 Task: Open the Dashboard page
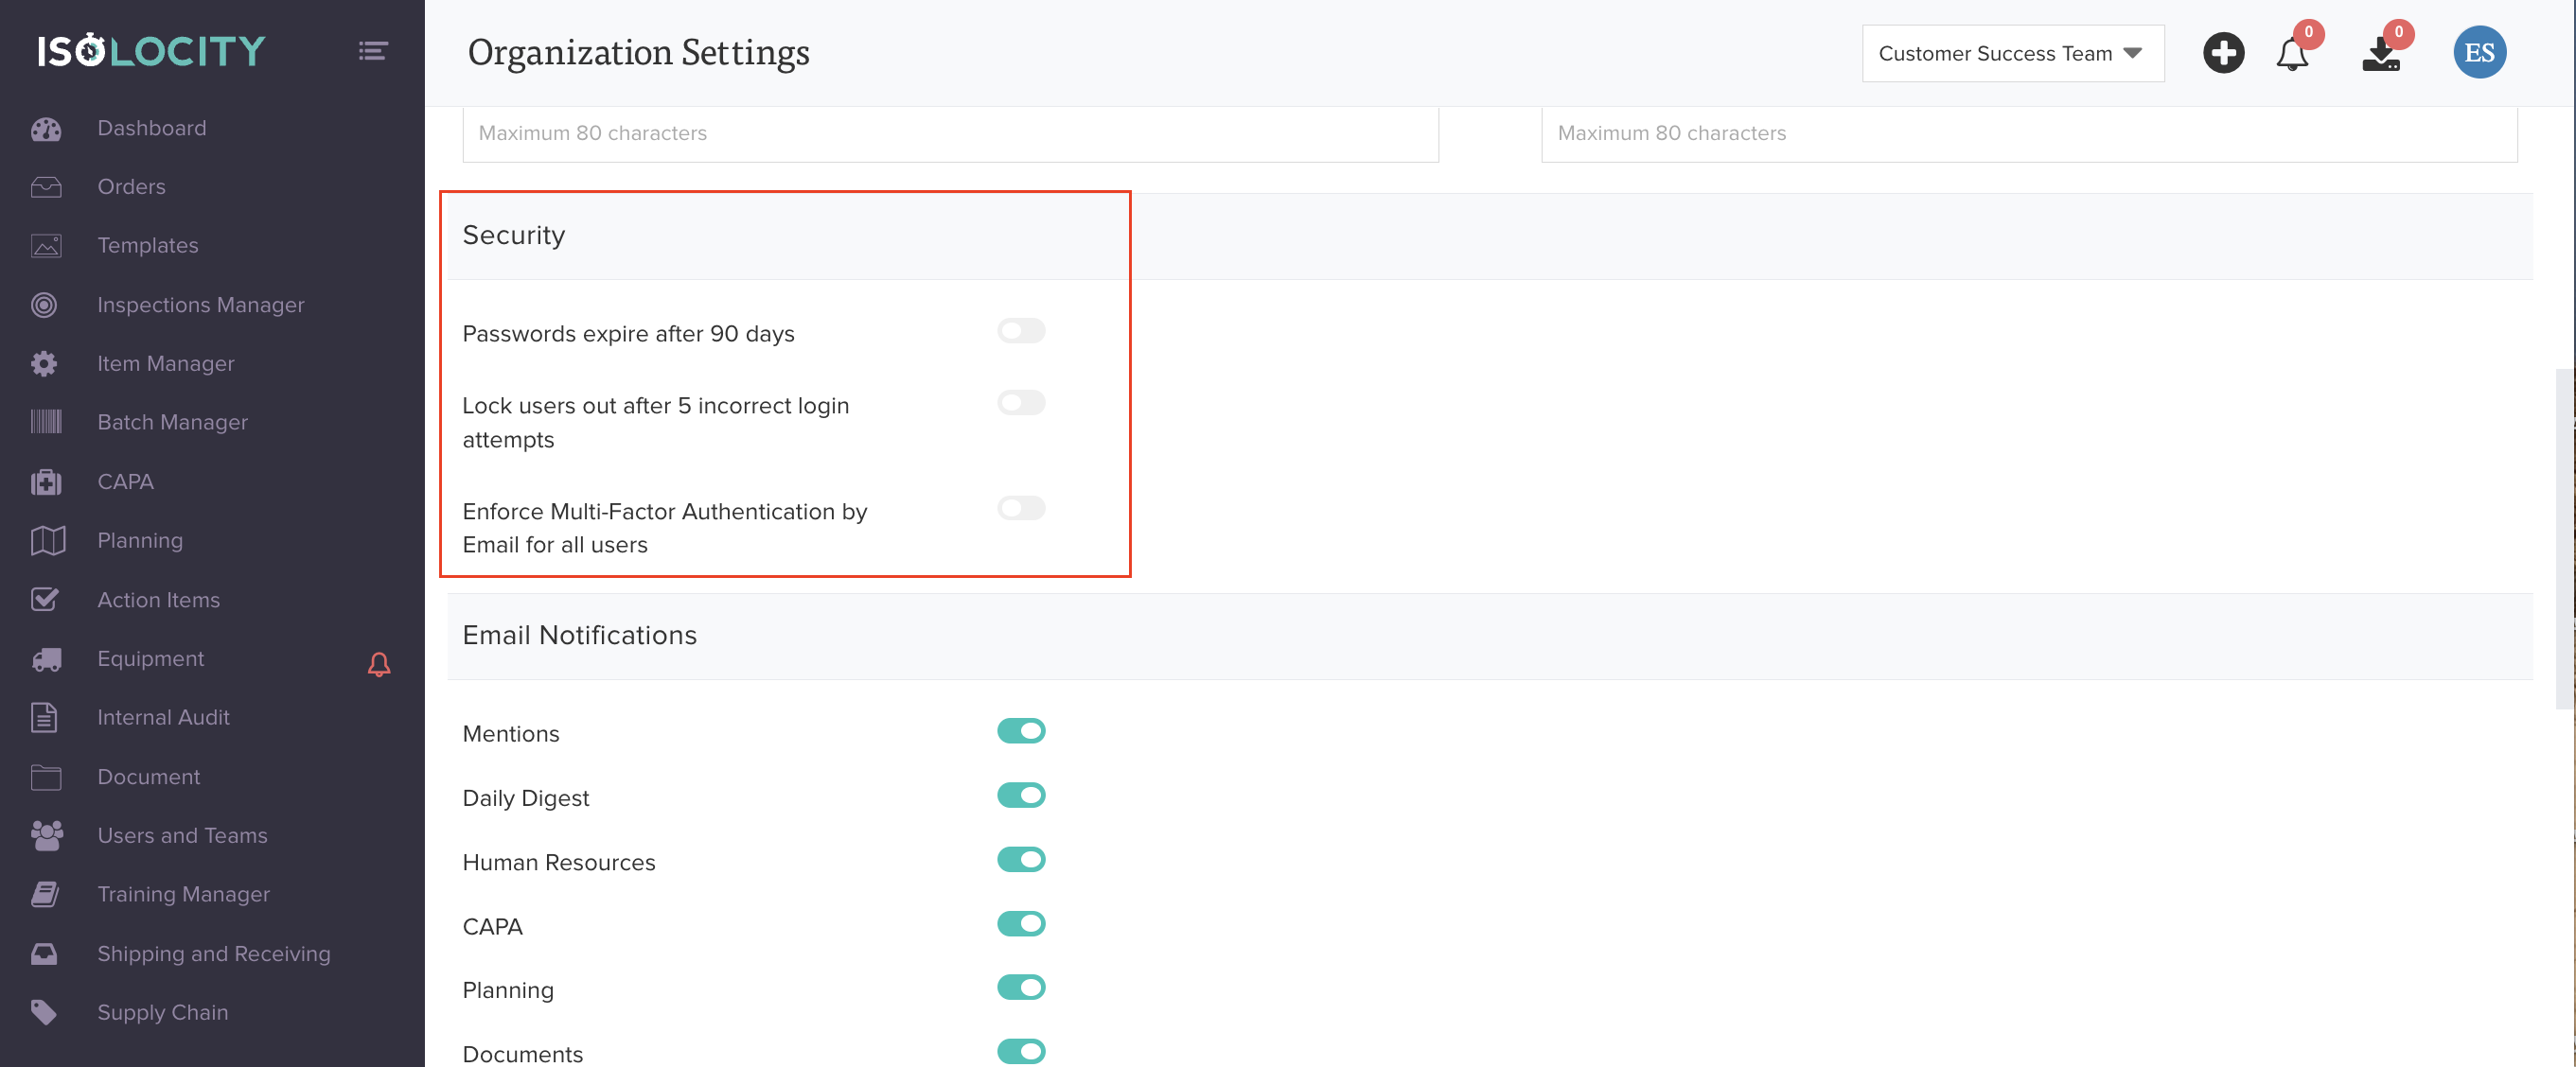pos(151,128)
